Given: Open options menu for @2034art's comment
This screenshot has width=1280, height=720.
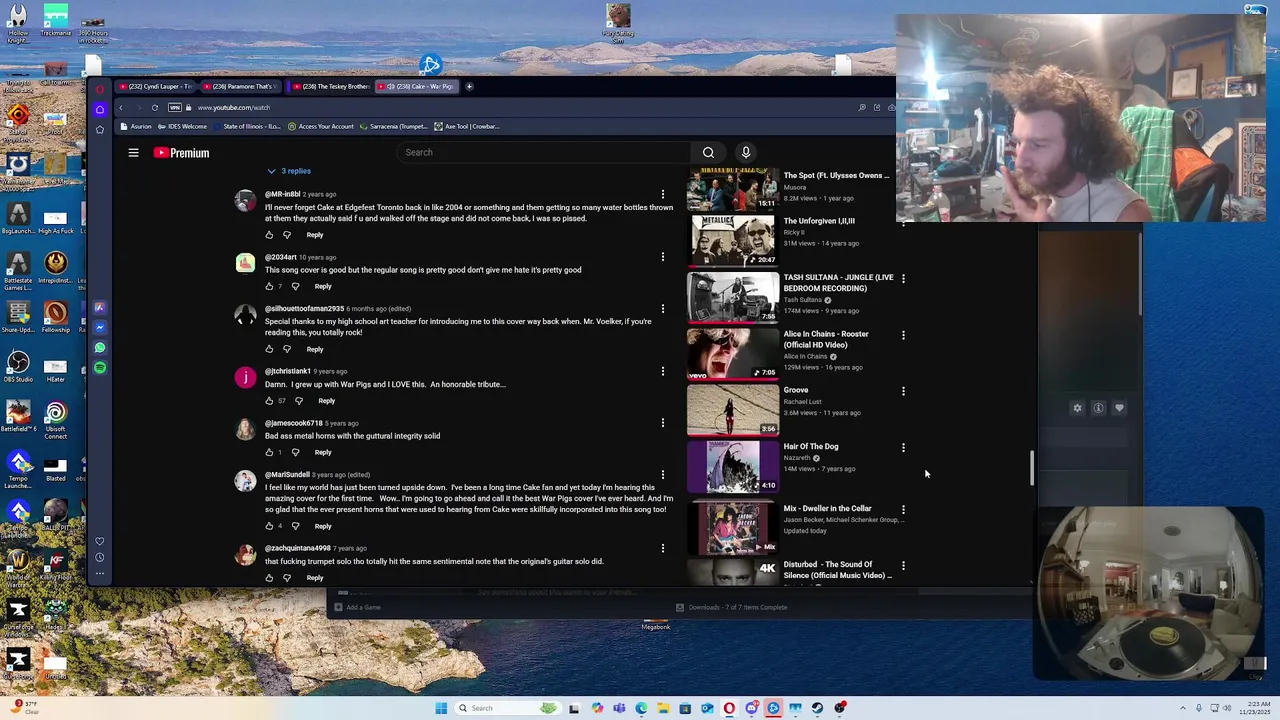Looking at the screenshot, I should [x=662, y=257].
